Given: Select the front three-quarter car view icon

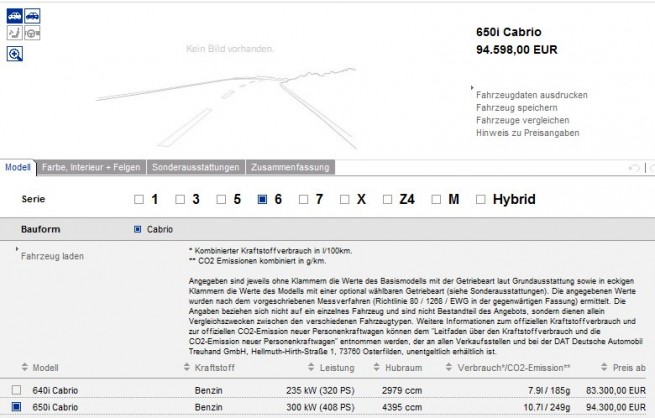Looking at the screenshot, I should [x=15, y=16].
